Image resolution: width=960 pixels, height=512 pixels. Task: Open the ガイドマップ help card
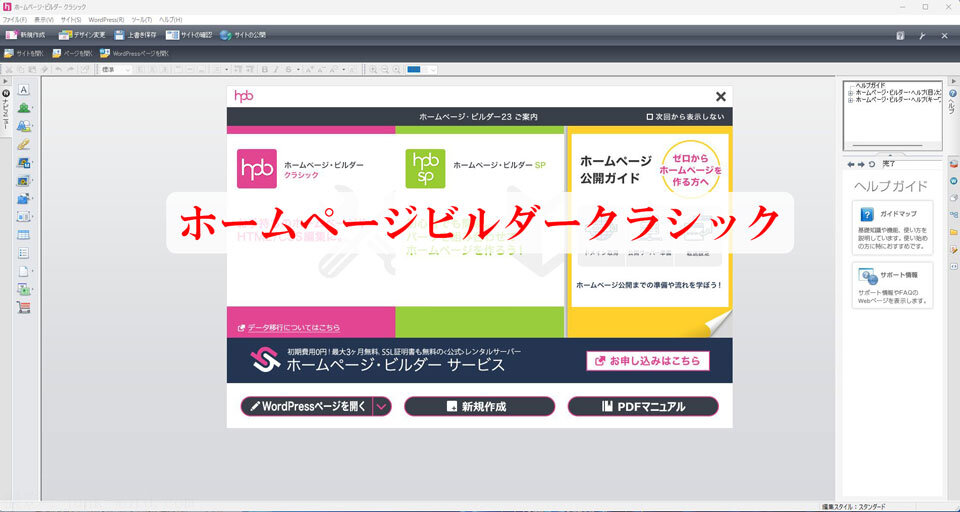click(x=892, y=227)
